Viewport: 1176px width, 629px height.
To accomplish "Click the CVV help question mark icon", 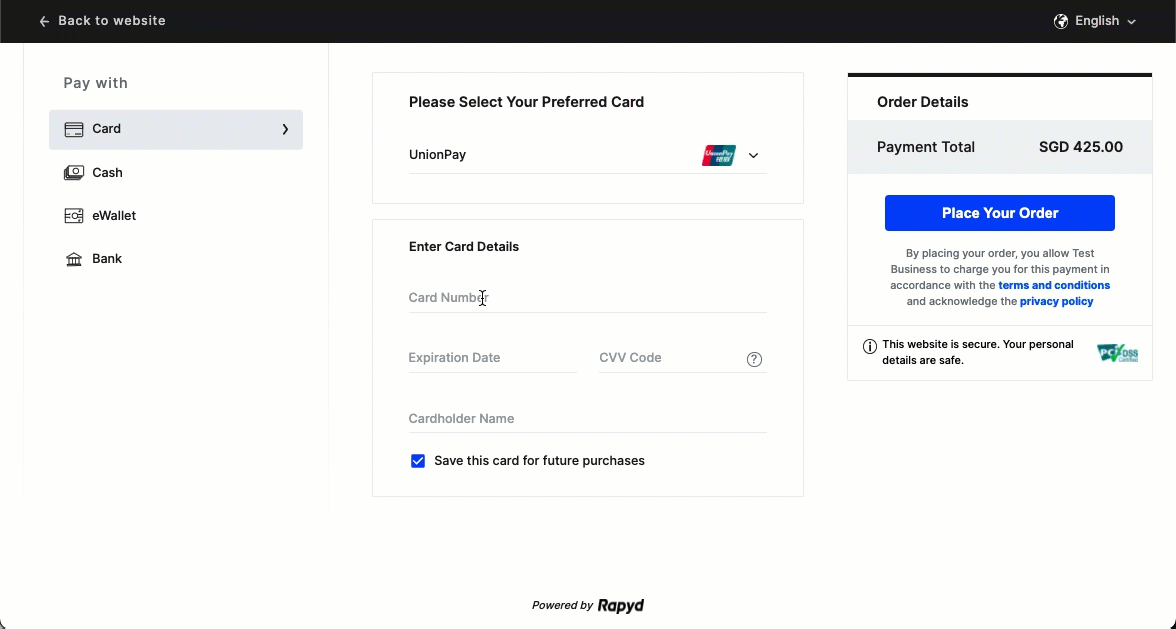I will [x=755, y=360].
